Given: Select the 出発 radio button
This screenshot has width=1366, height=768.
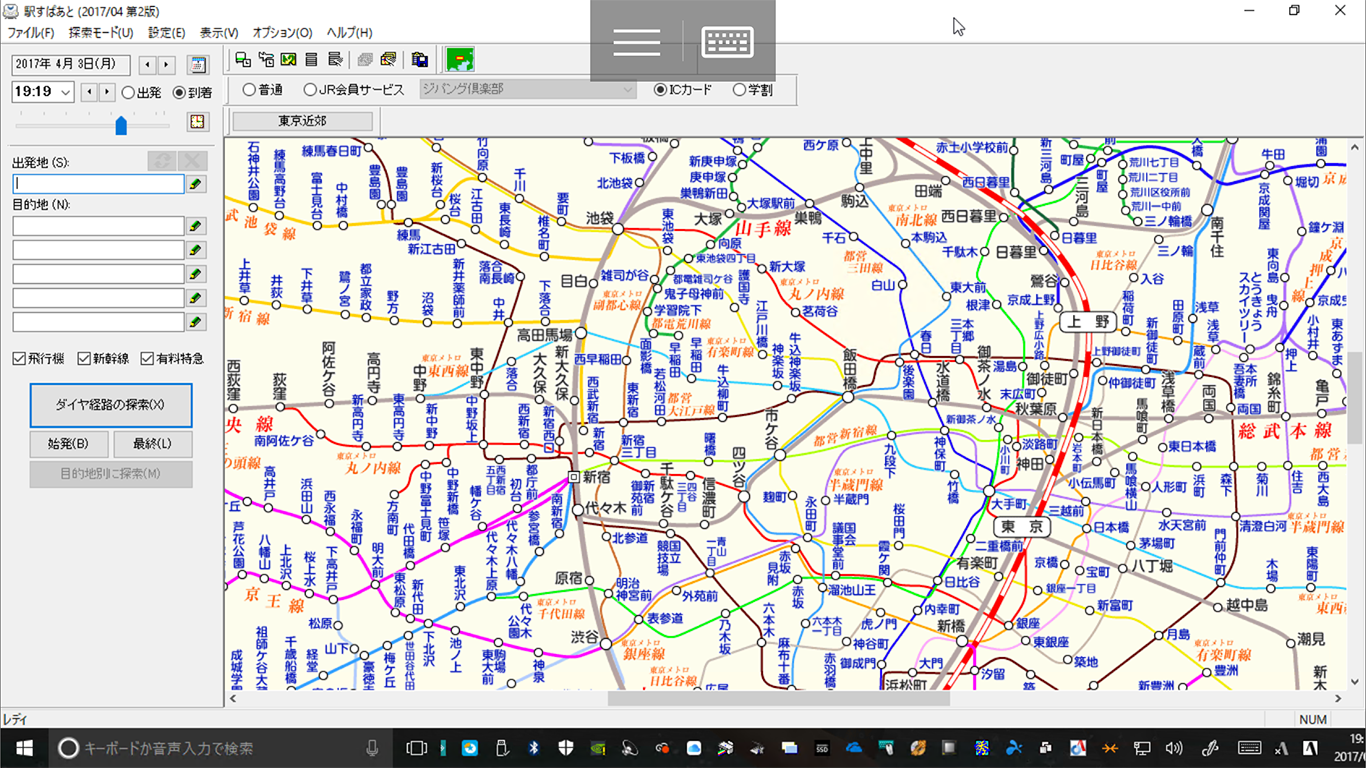Looking at the screenshot, I should [x=128, y=93].
